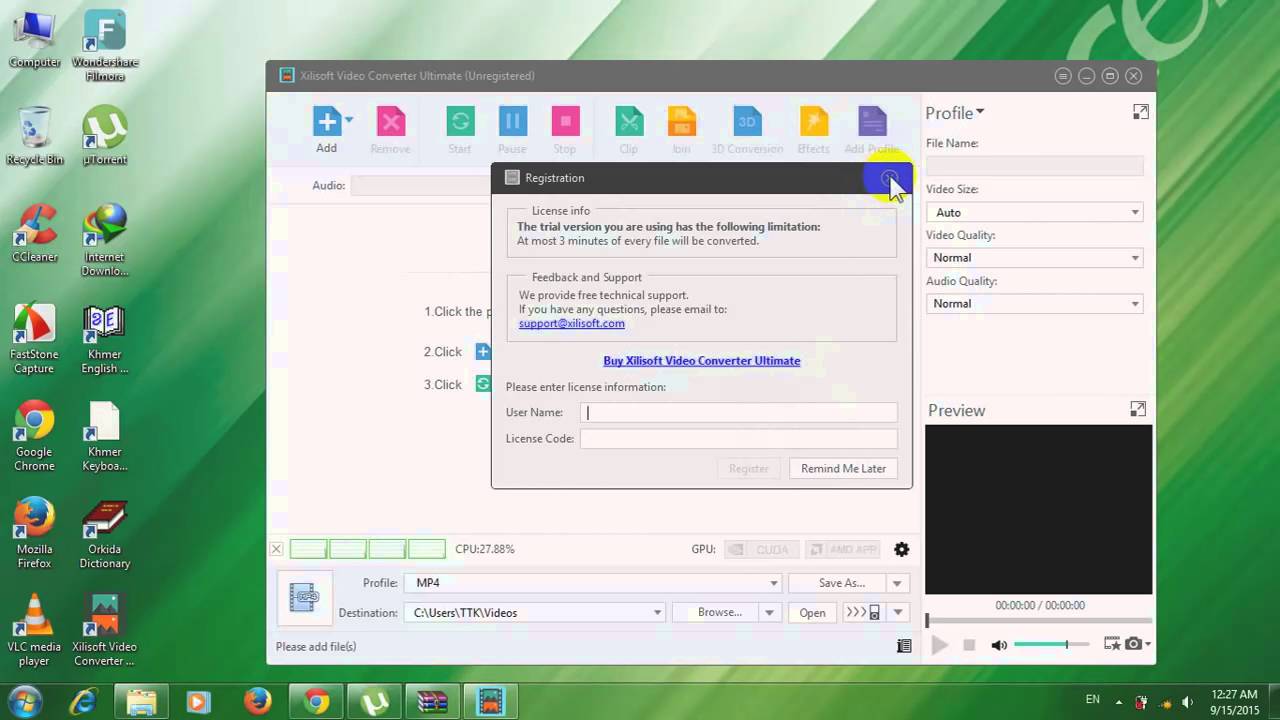Click the preview Play button
The width and height of the screenshot is (1280, 720).
tap(939, 645)
